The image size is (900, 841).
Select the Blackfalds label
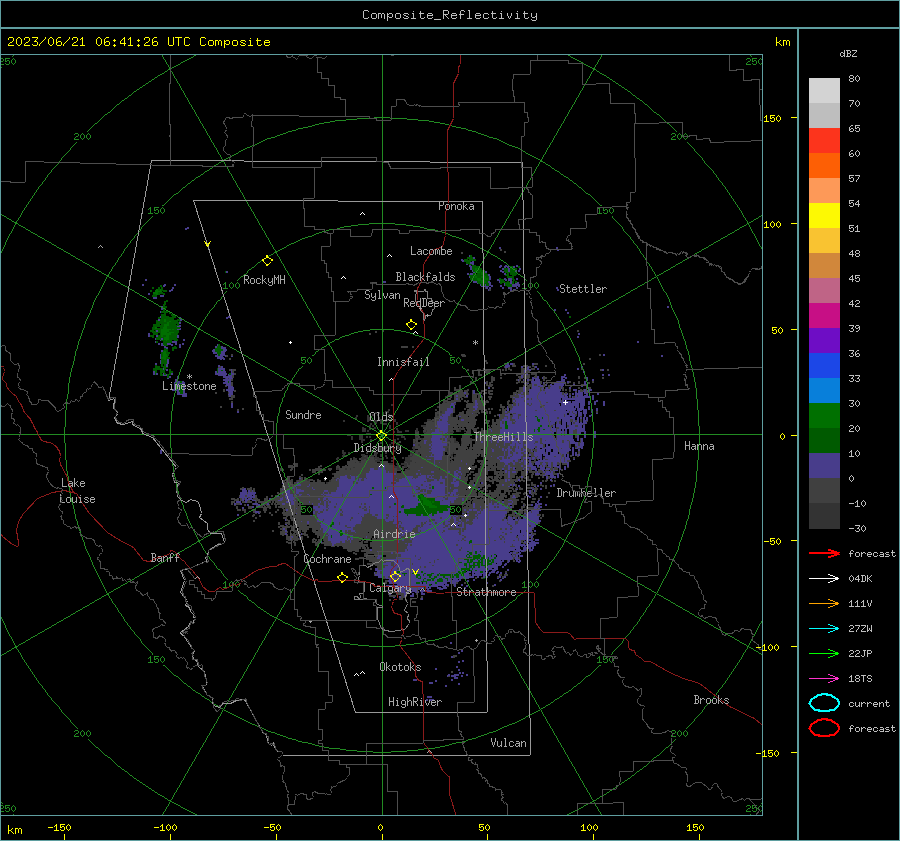(425, 277)
